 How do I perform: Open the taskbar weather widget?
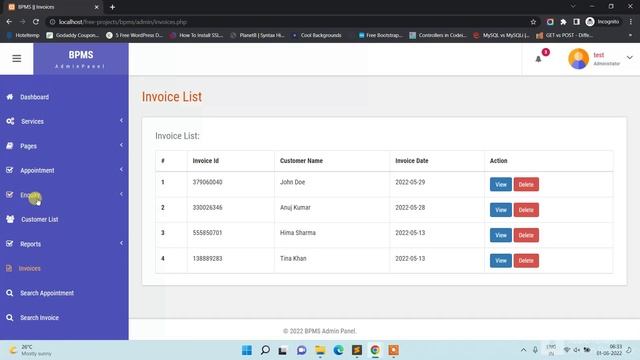[x=31, y=350]
